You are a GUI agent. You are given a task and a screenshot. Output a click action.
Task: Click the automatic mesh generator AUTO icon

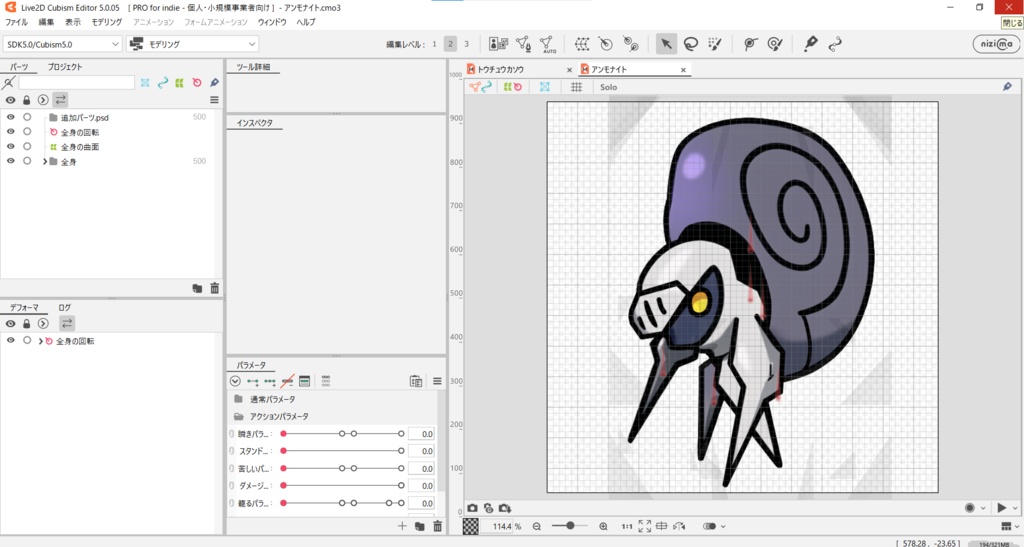point(548,44)
